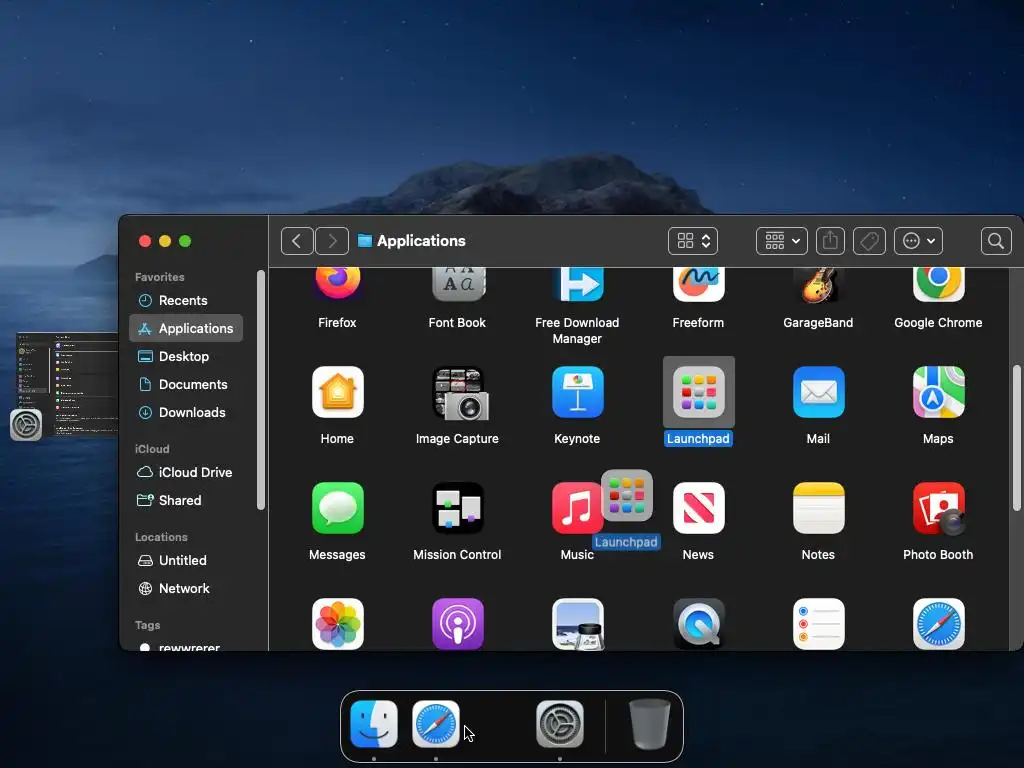Select the Preview app icon
Screen dimensions: 1024x768
(577, 624)
